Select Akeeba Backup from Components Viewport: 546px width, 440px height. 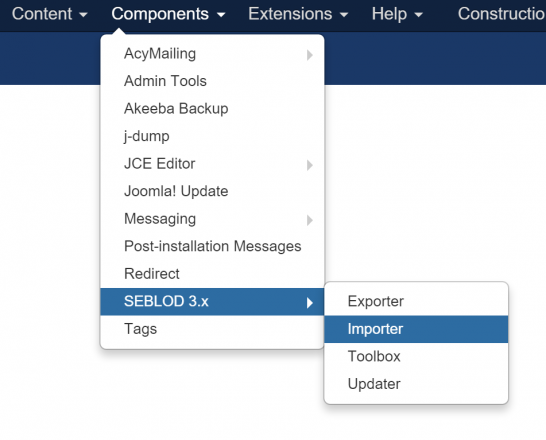[212, 109]
